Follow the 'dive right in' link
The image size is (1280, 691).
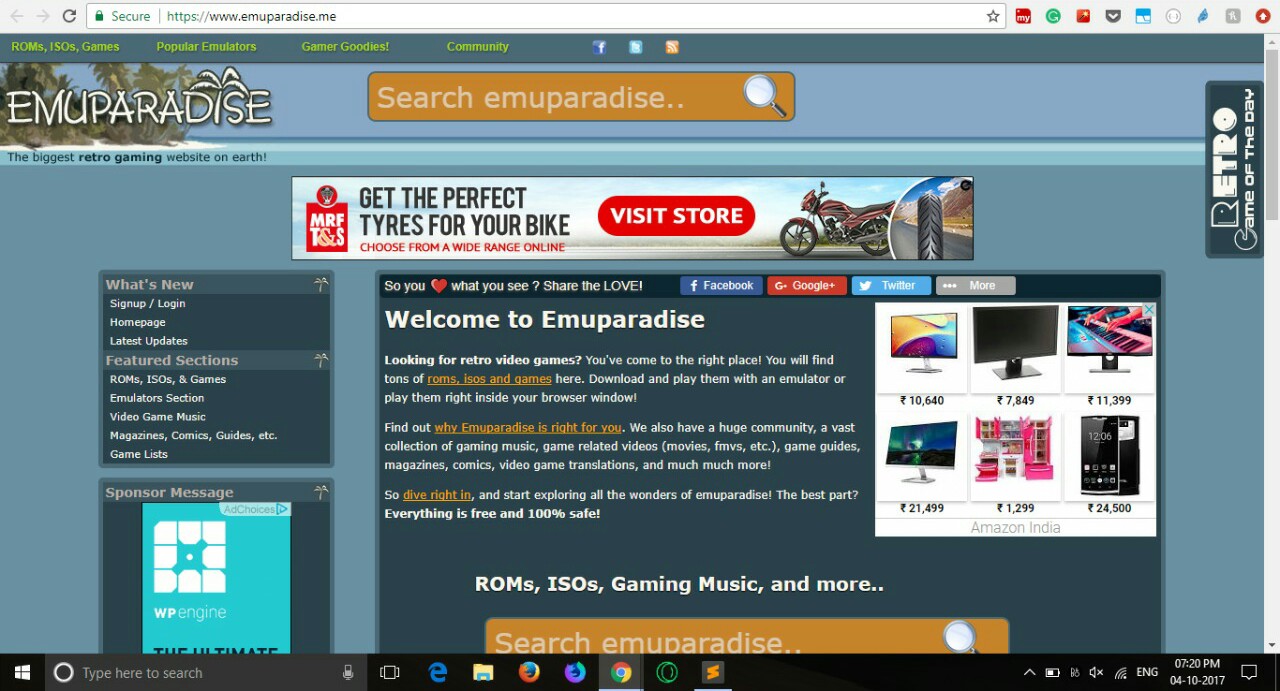(437, 494)
